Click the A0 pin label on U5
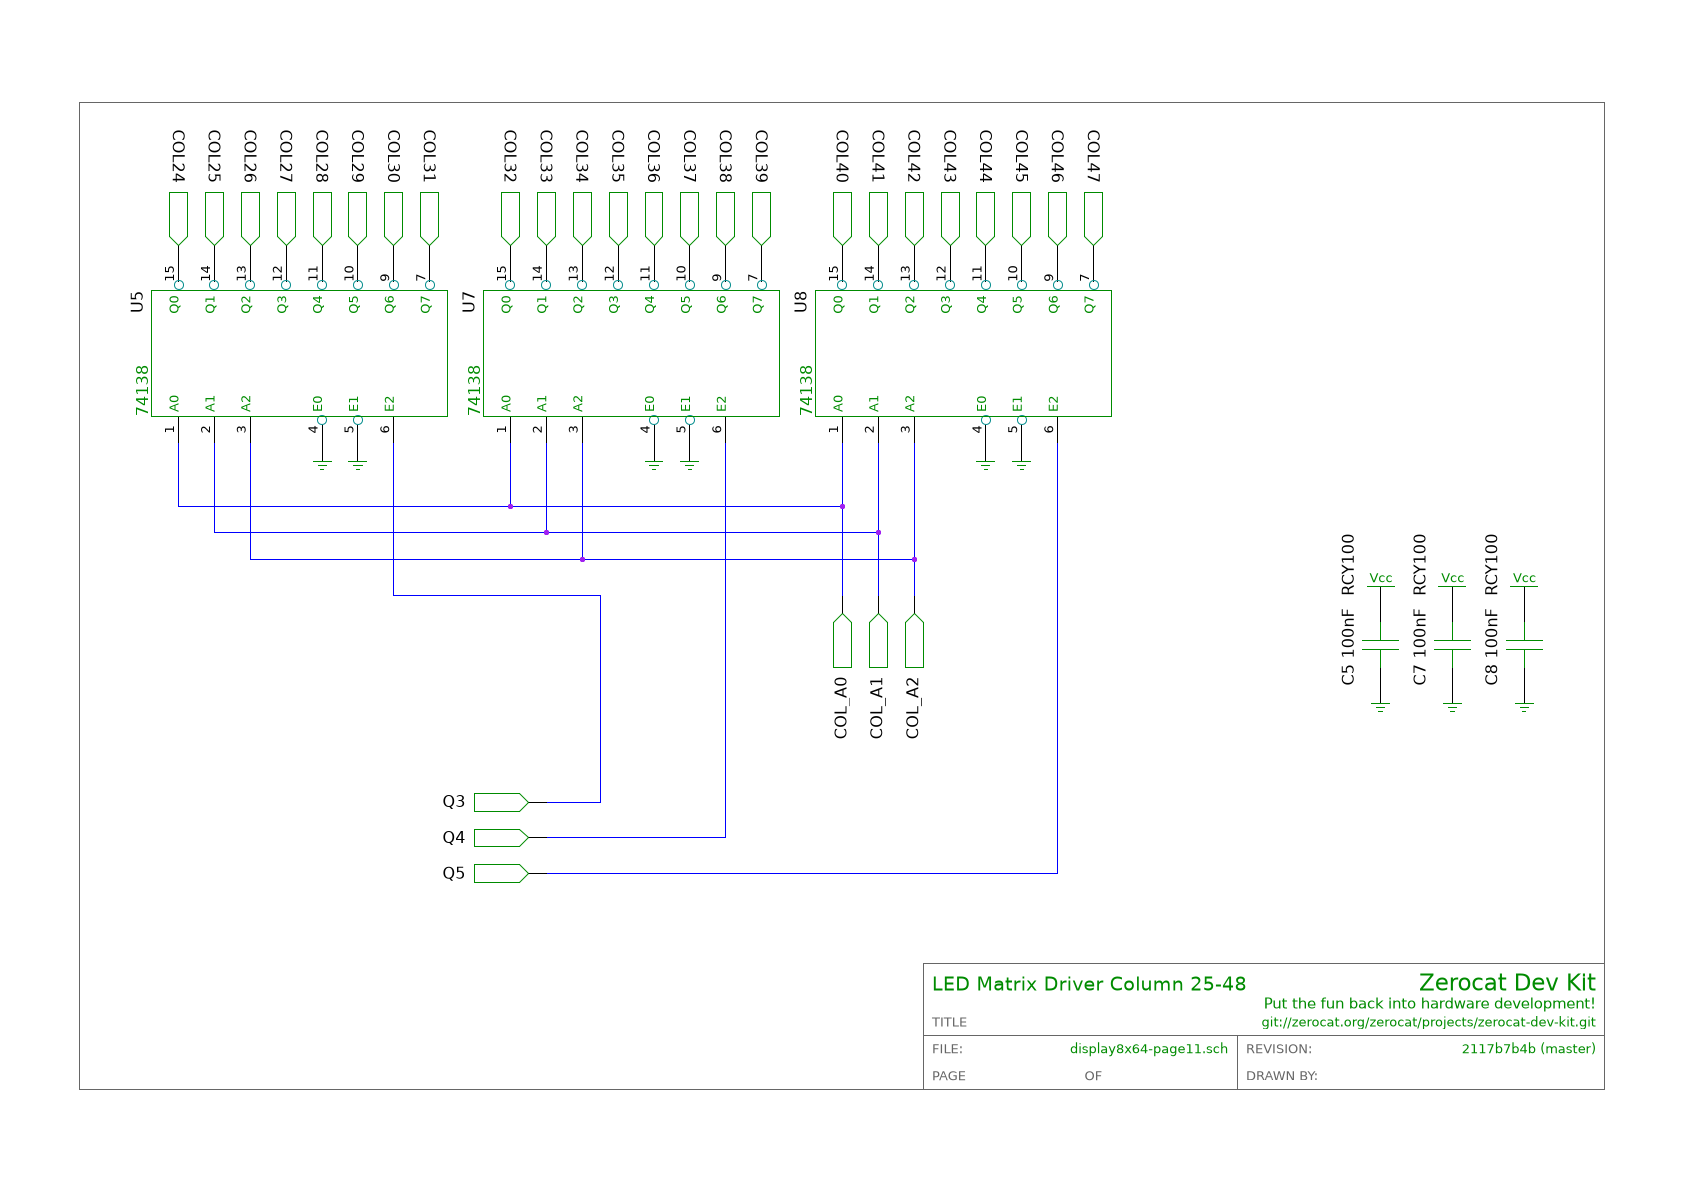Viewport: 1684px width, 1191px height. 174,404
